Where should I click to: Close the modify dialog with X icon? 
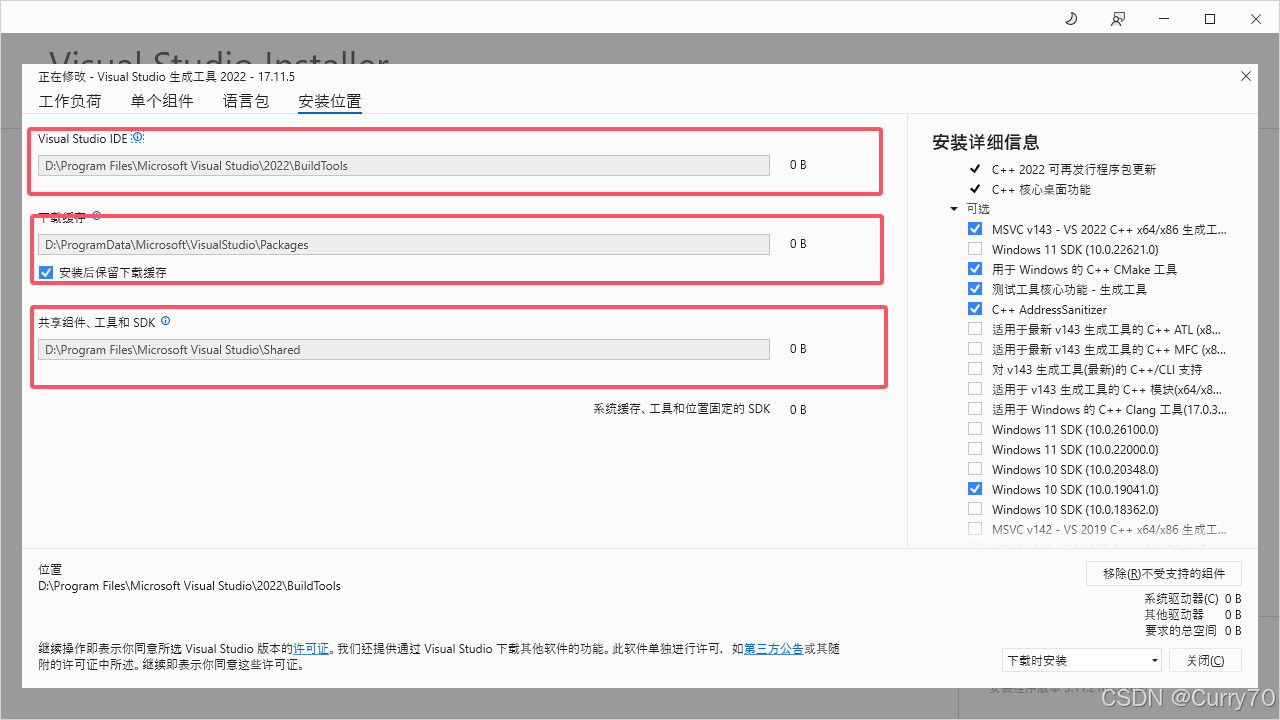(x=1245, y=76)
